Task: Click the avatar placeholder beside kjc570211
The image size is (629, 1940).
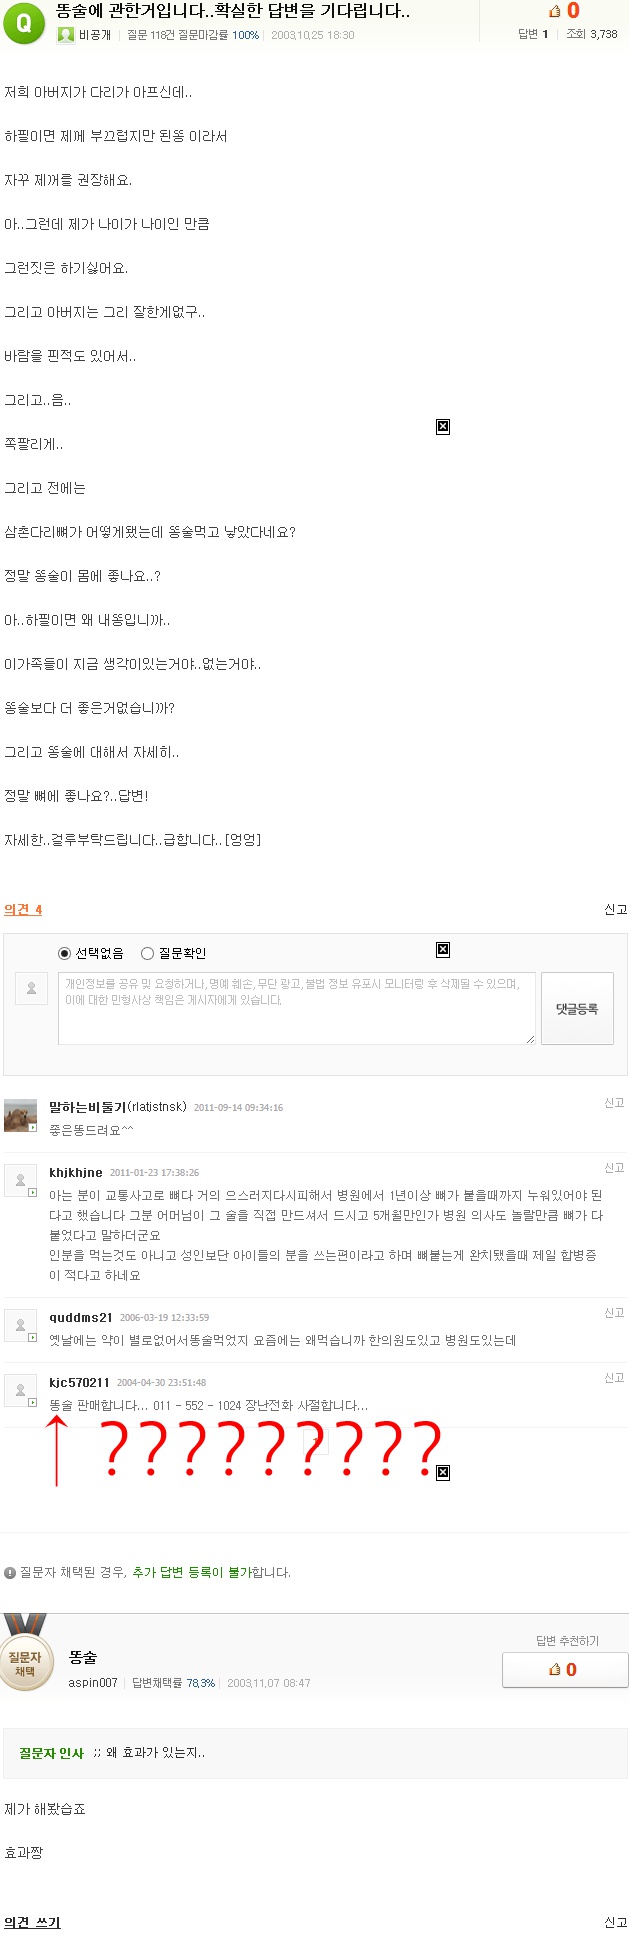Action: (x=20, y=1390)
